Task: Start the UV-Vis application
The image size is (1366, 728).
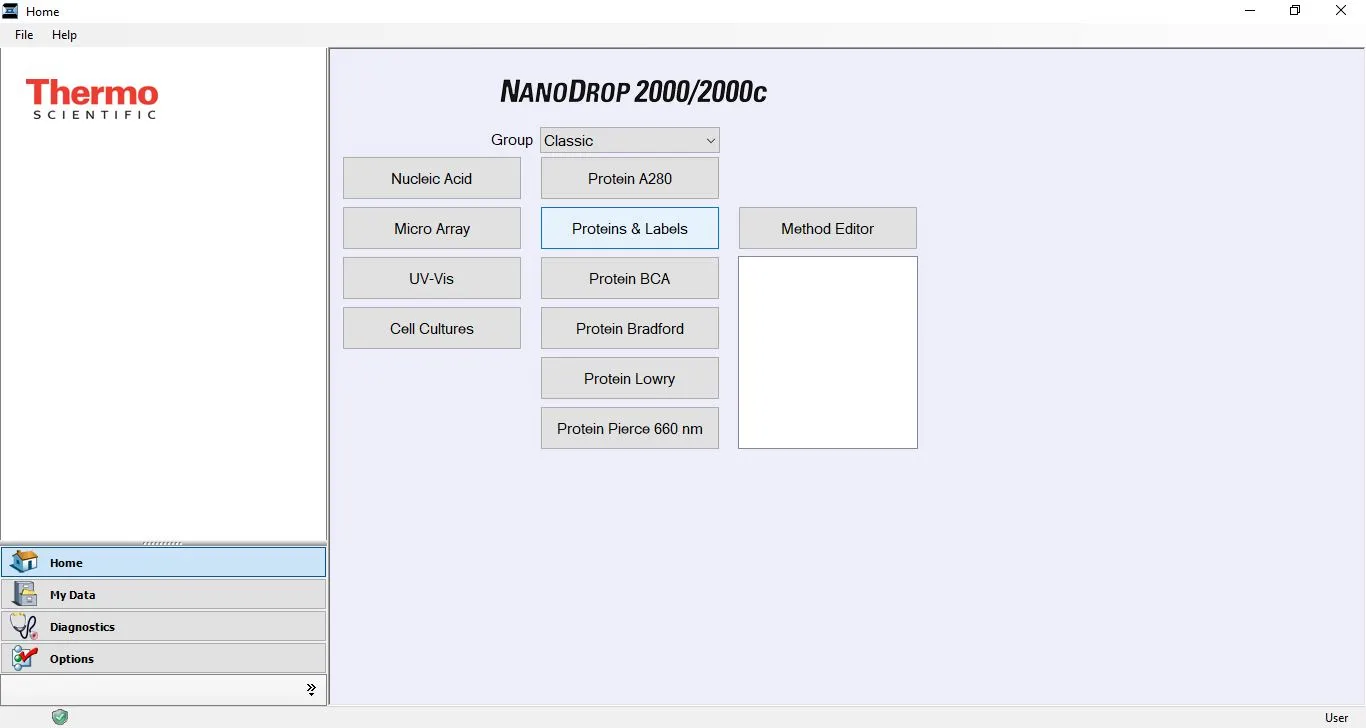Action: (432, 278)
